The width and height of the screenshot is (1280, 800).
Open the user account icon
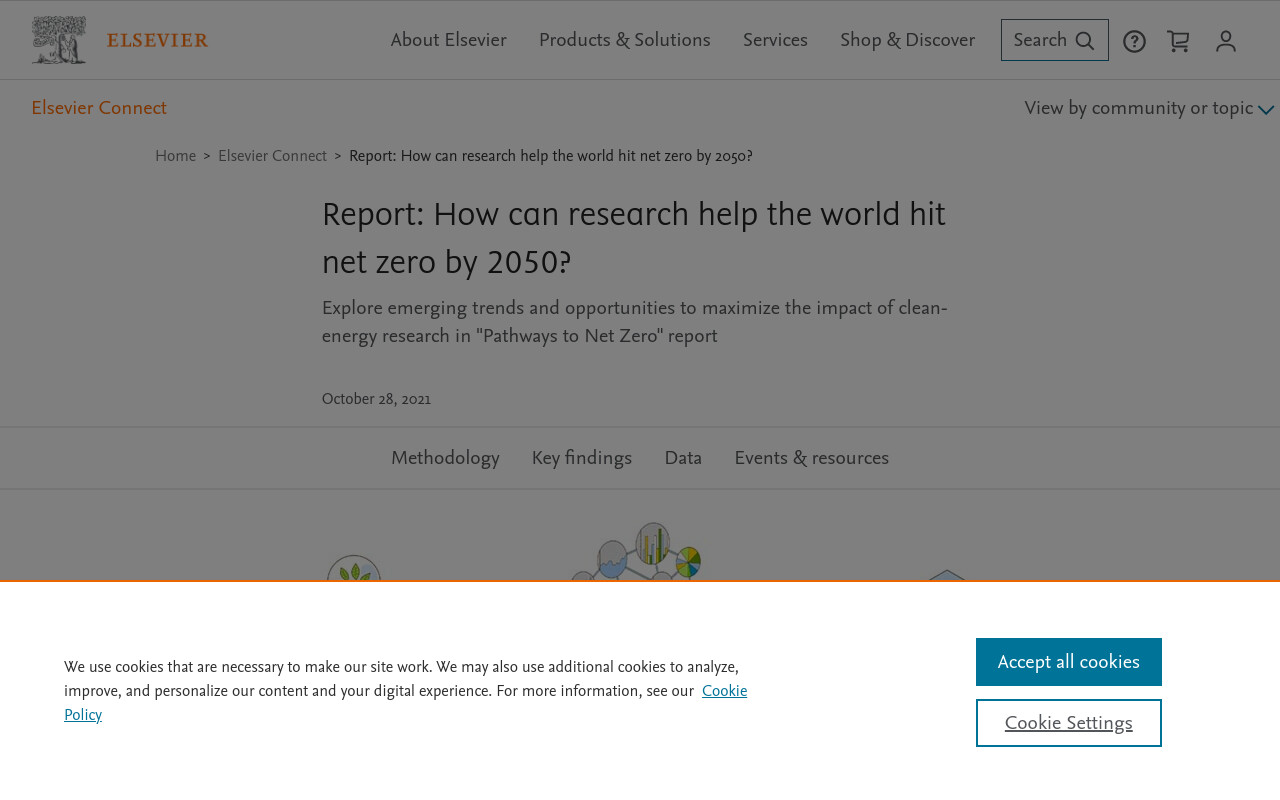coord(1226,41)
